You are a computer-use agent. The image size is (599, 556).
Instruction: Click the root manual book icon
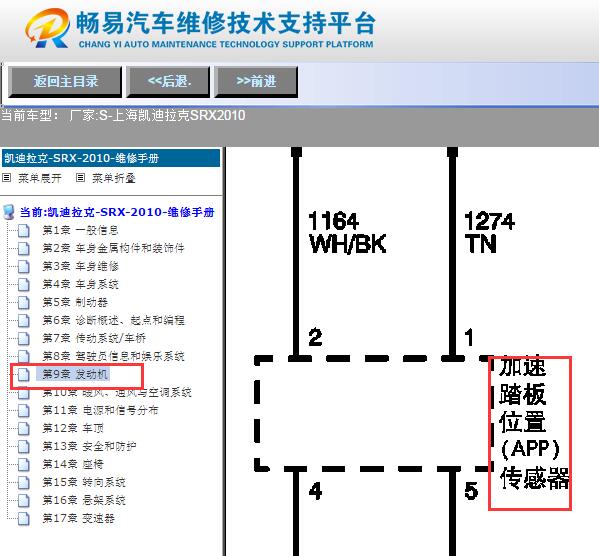click(8, 212)
